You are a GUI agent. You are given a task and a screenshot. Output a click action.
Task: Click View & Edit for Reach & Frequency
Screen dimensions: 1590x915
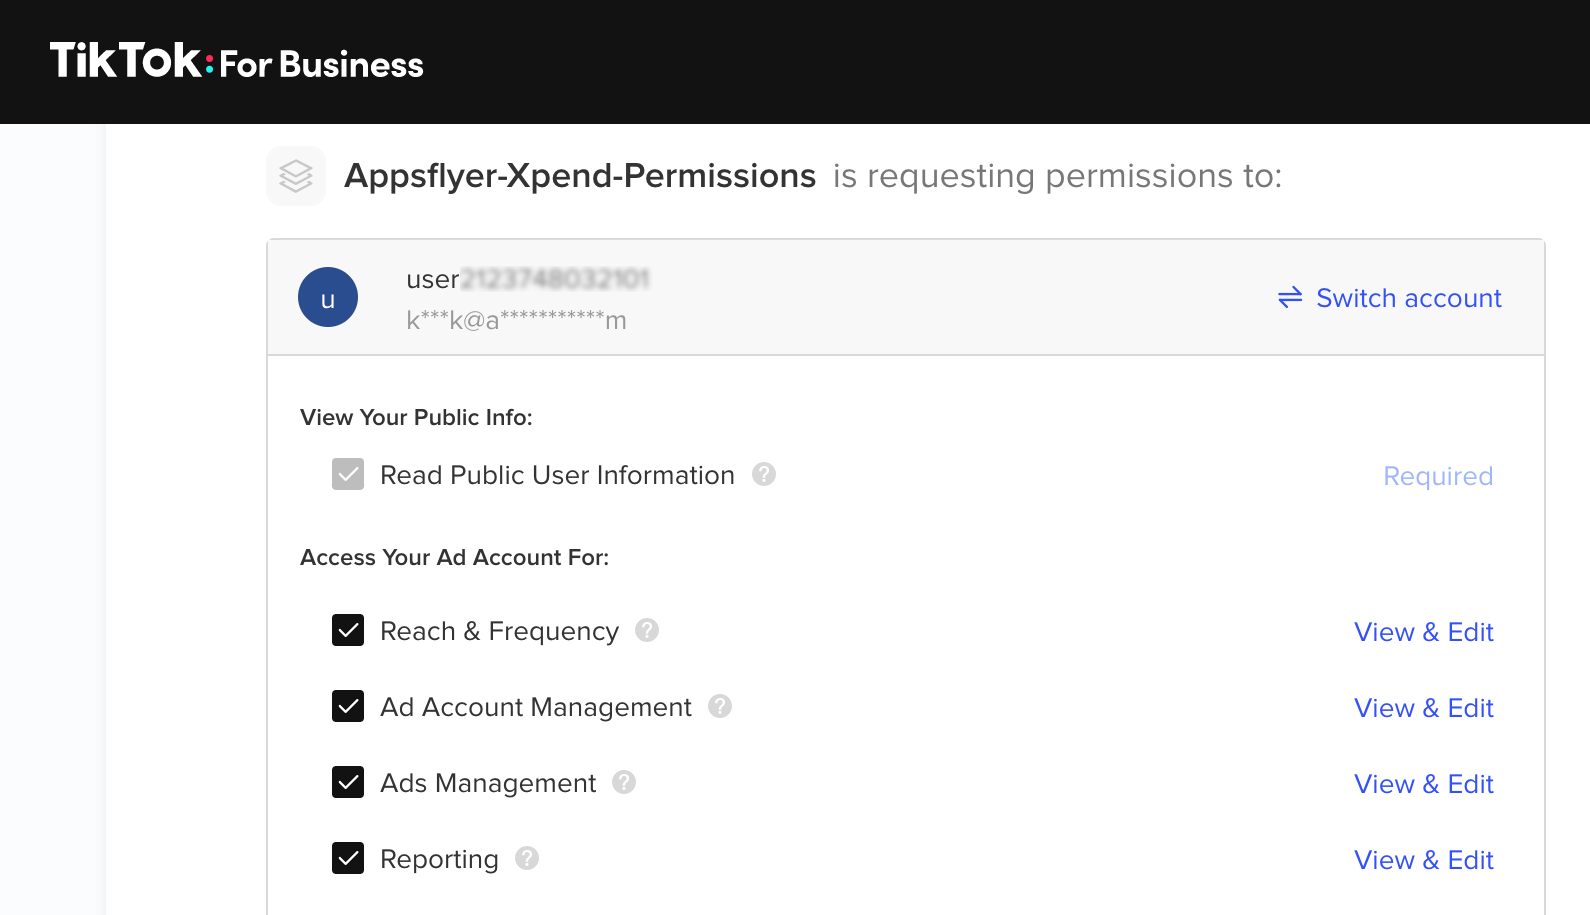point(1424,632)
